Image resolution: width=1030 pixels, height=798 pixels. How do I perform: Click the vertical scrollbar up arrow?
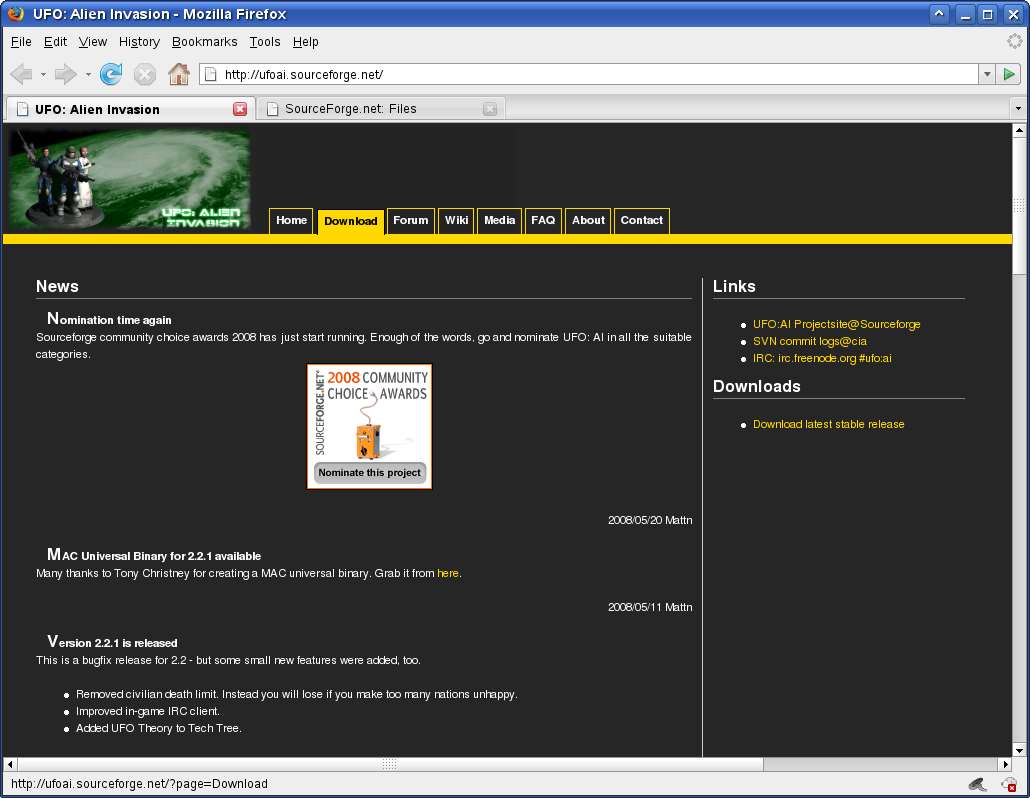(x=1019, y=130)
